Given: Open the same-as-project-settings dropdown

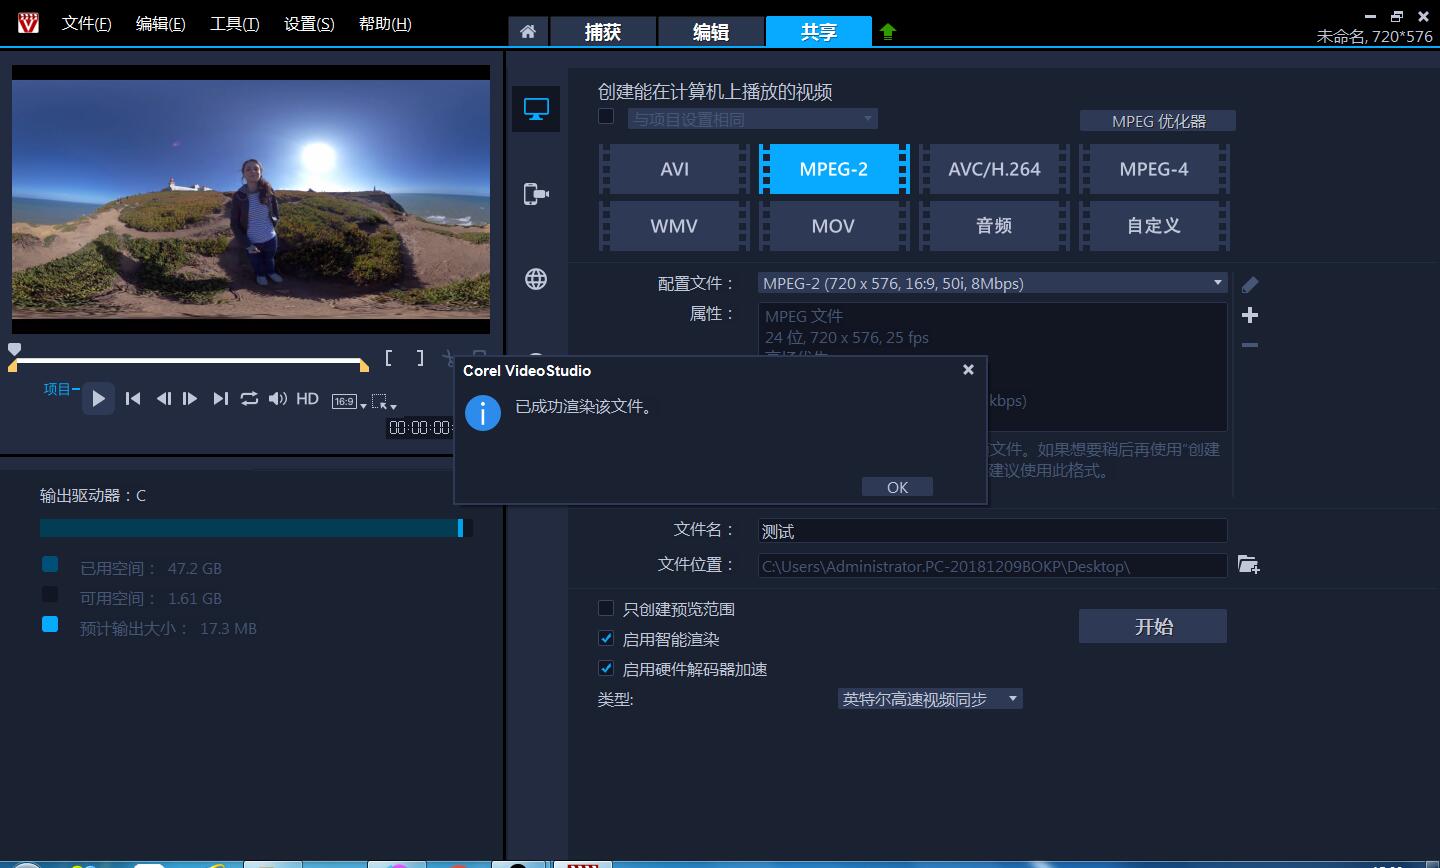Looking at the screenshot, I should [x=753, y=119].
